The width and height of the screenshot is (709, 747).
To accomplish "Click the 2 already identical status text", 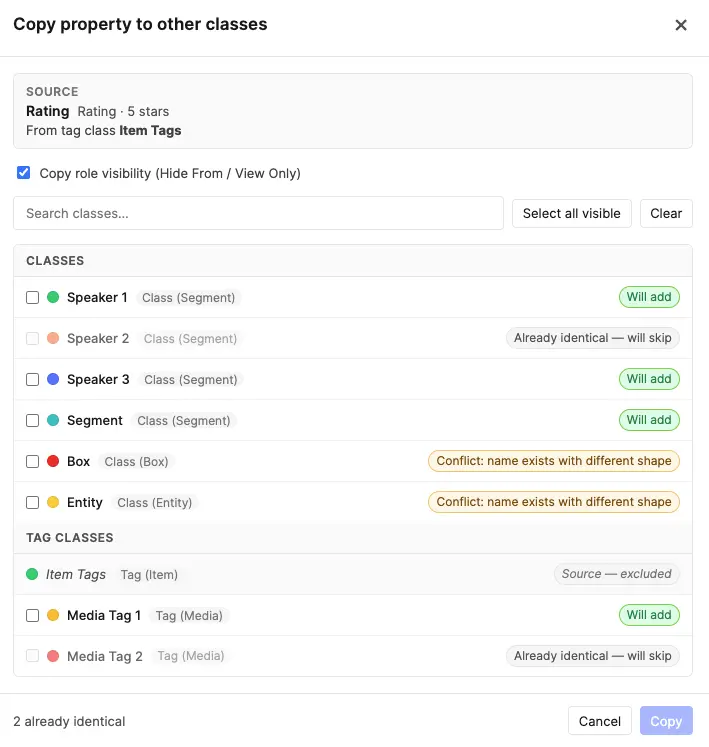I will pyautogui.click(x=69, y=721).
